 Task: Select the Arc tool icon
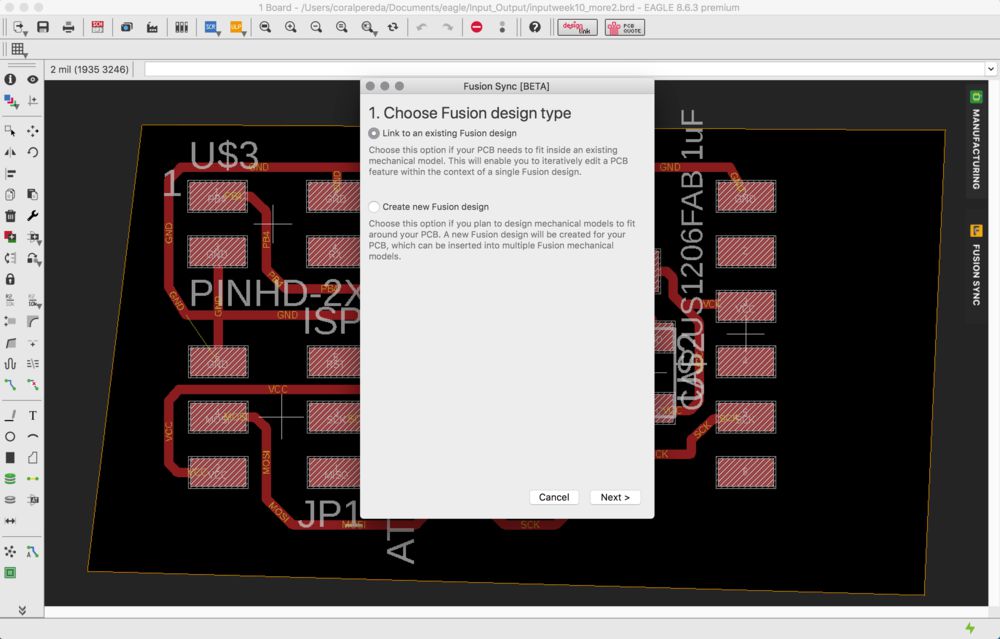(x=33, y=436)
